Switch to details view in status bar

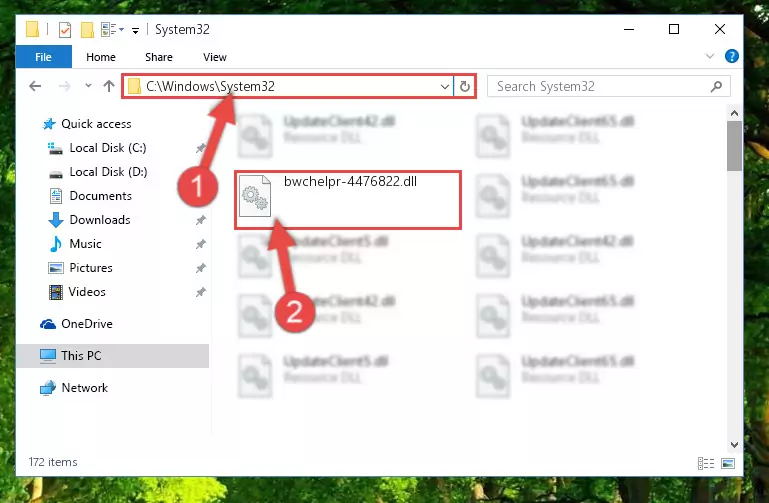point(706,463)
